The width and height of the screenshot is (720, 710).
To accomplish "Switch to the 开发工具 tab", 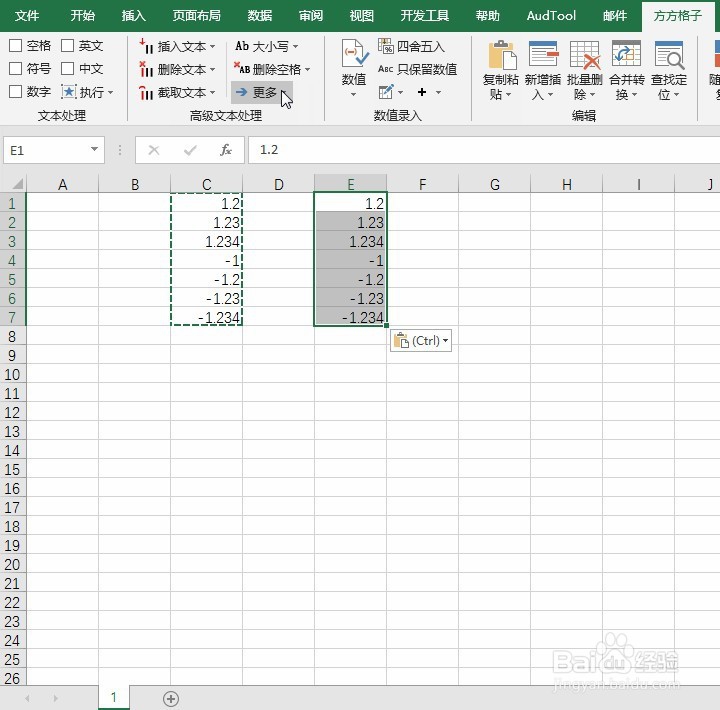I will click(x=424, y=16).
